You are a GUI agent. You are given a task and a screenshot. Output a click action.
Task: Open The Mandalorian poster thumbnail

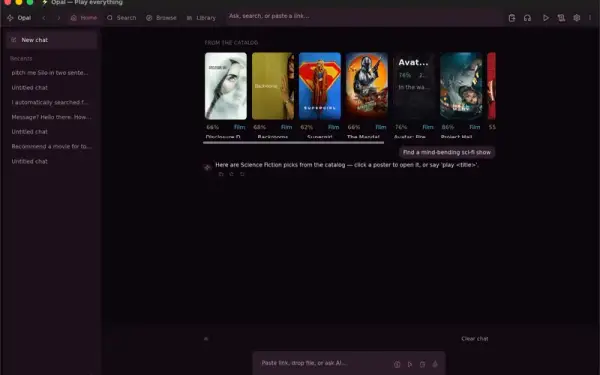tap(367, 86)
